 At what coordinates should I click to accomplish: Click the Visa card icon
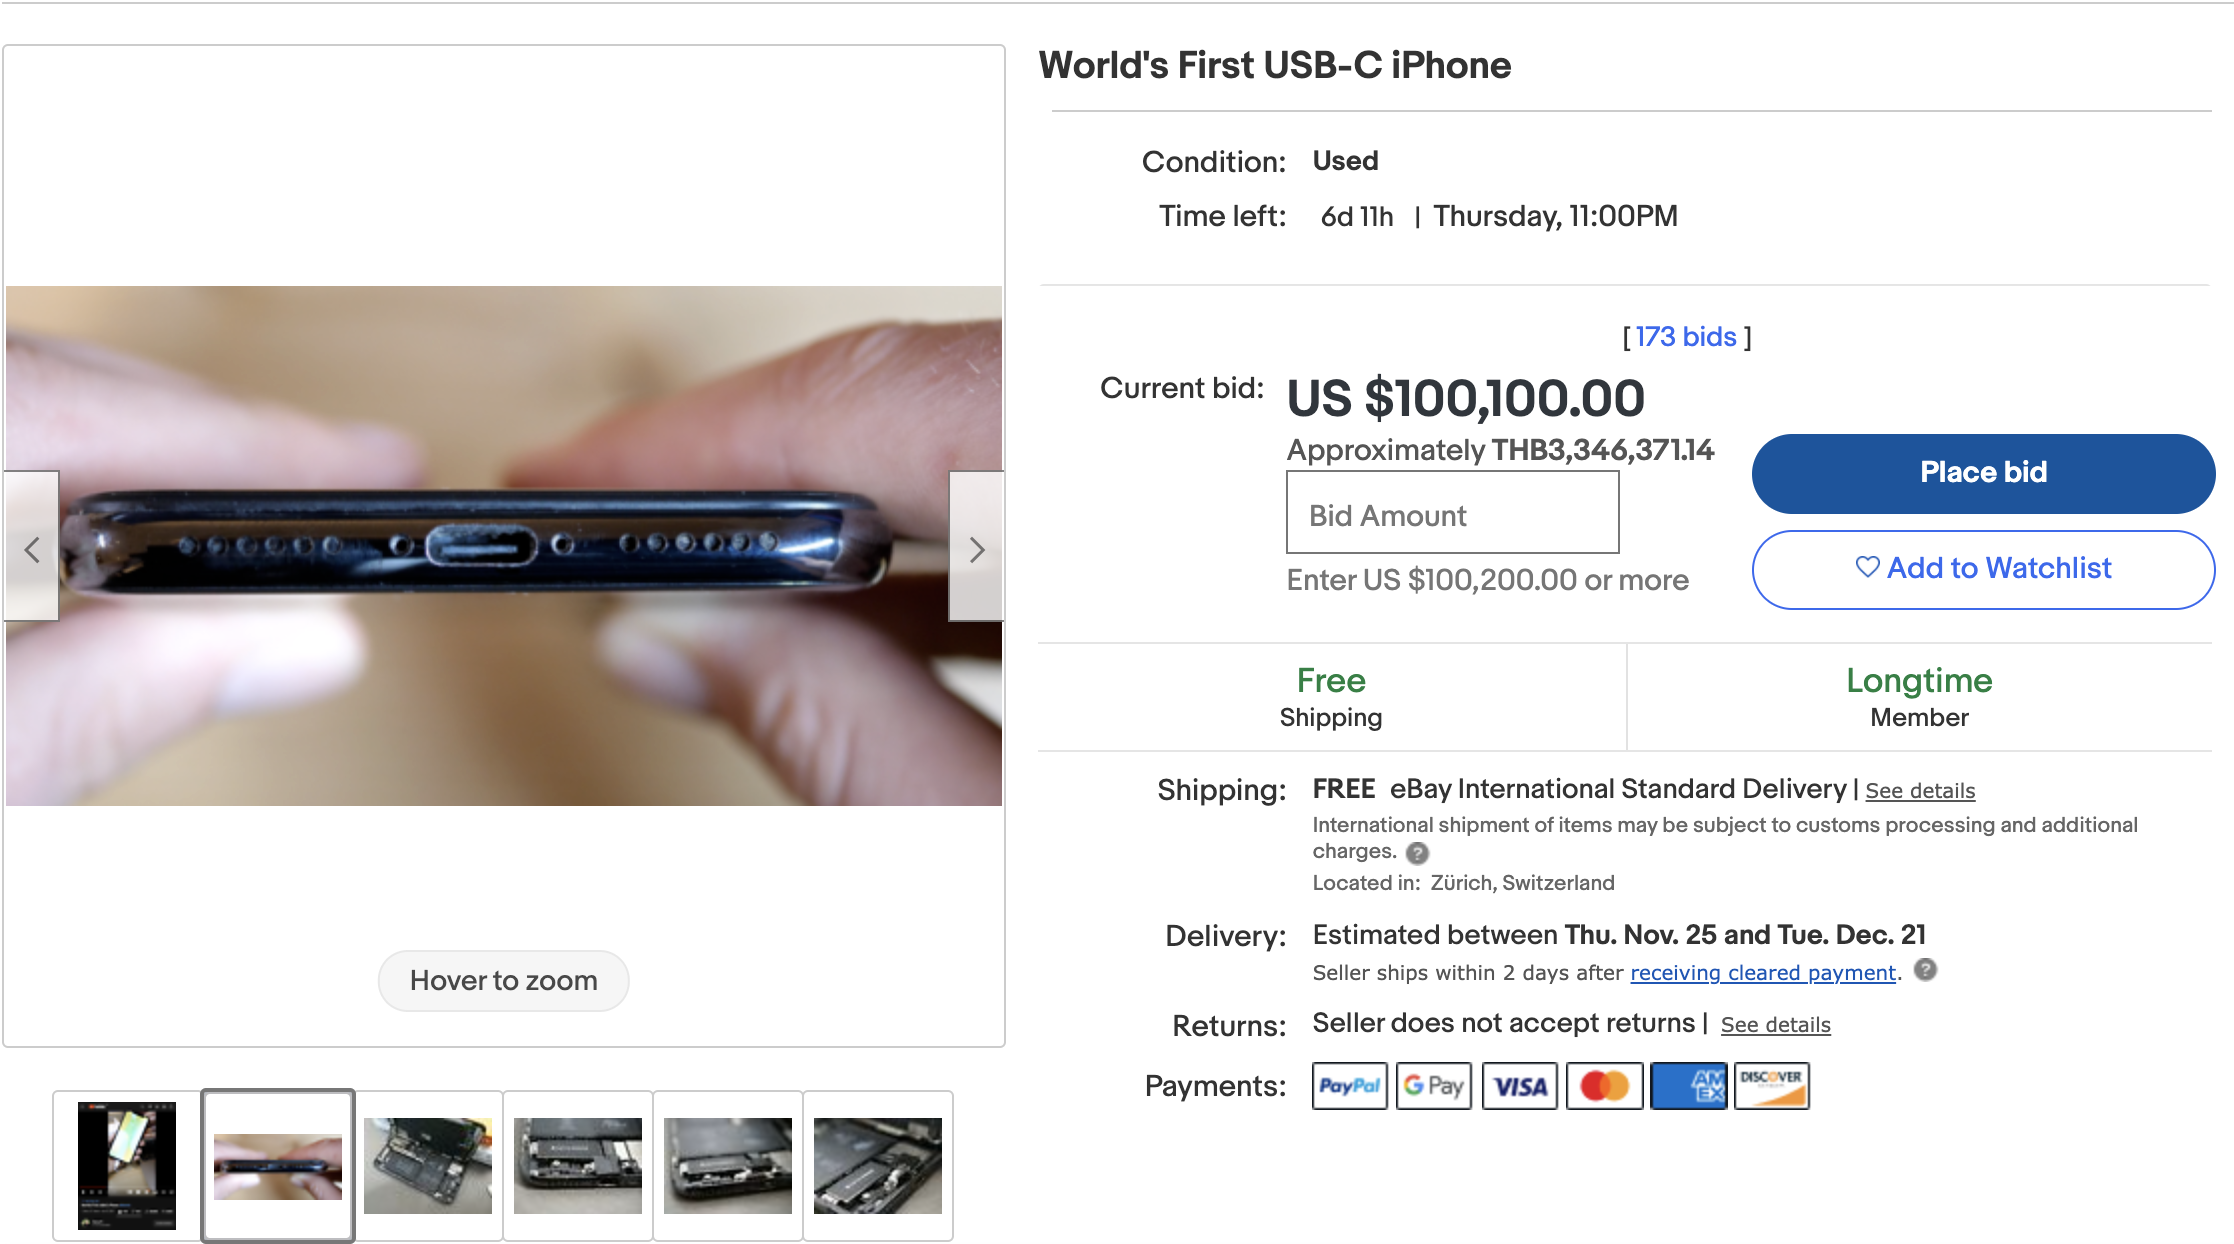pyautogui.click(x=1519, y=1086)
